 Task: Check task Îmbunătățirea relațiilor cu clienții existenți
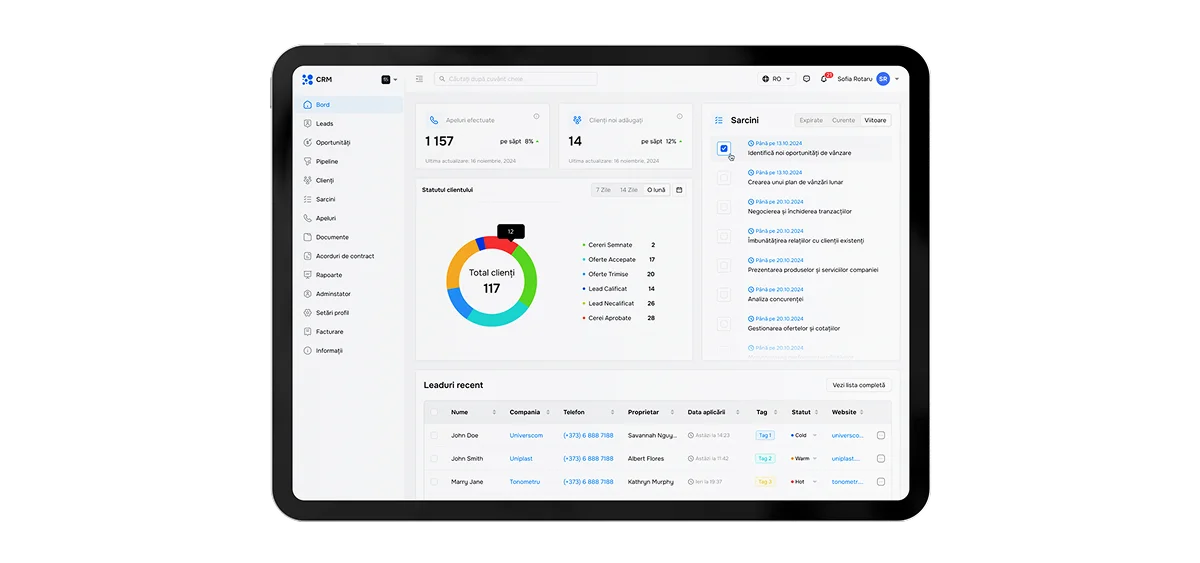click(x=724, y=236)
